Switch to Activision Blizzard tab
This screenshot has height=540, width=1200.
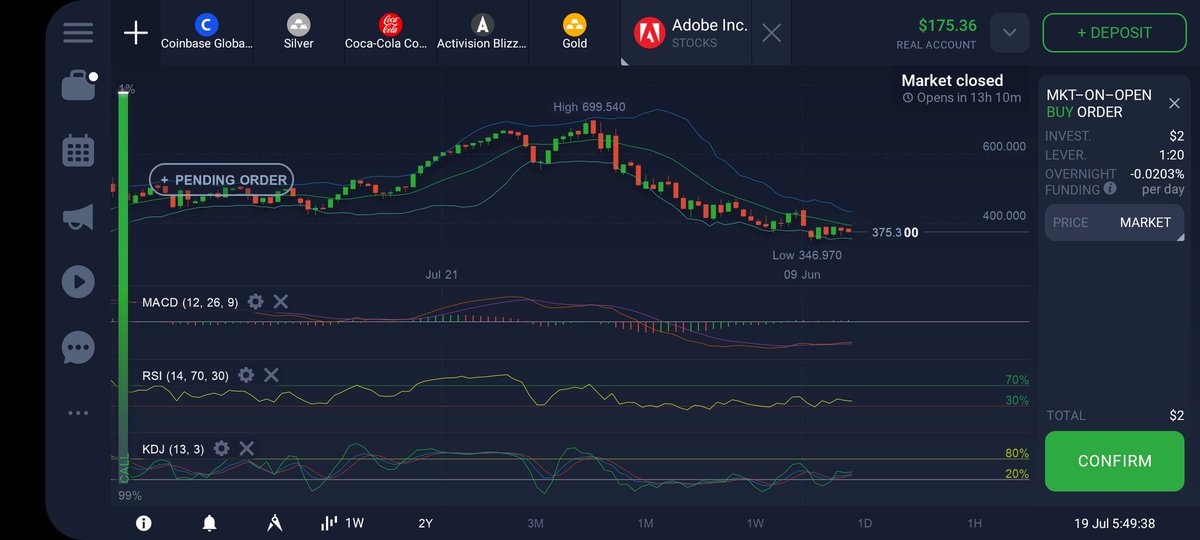[482, 33]
